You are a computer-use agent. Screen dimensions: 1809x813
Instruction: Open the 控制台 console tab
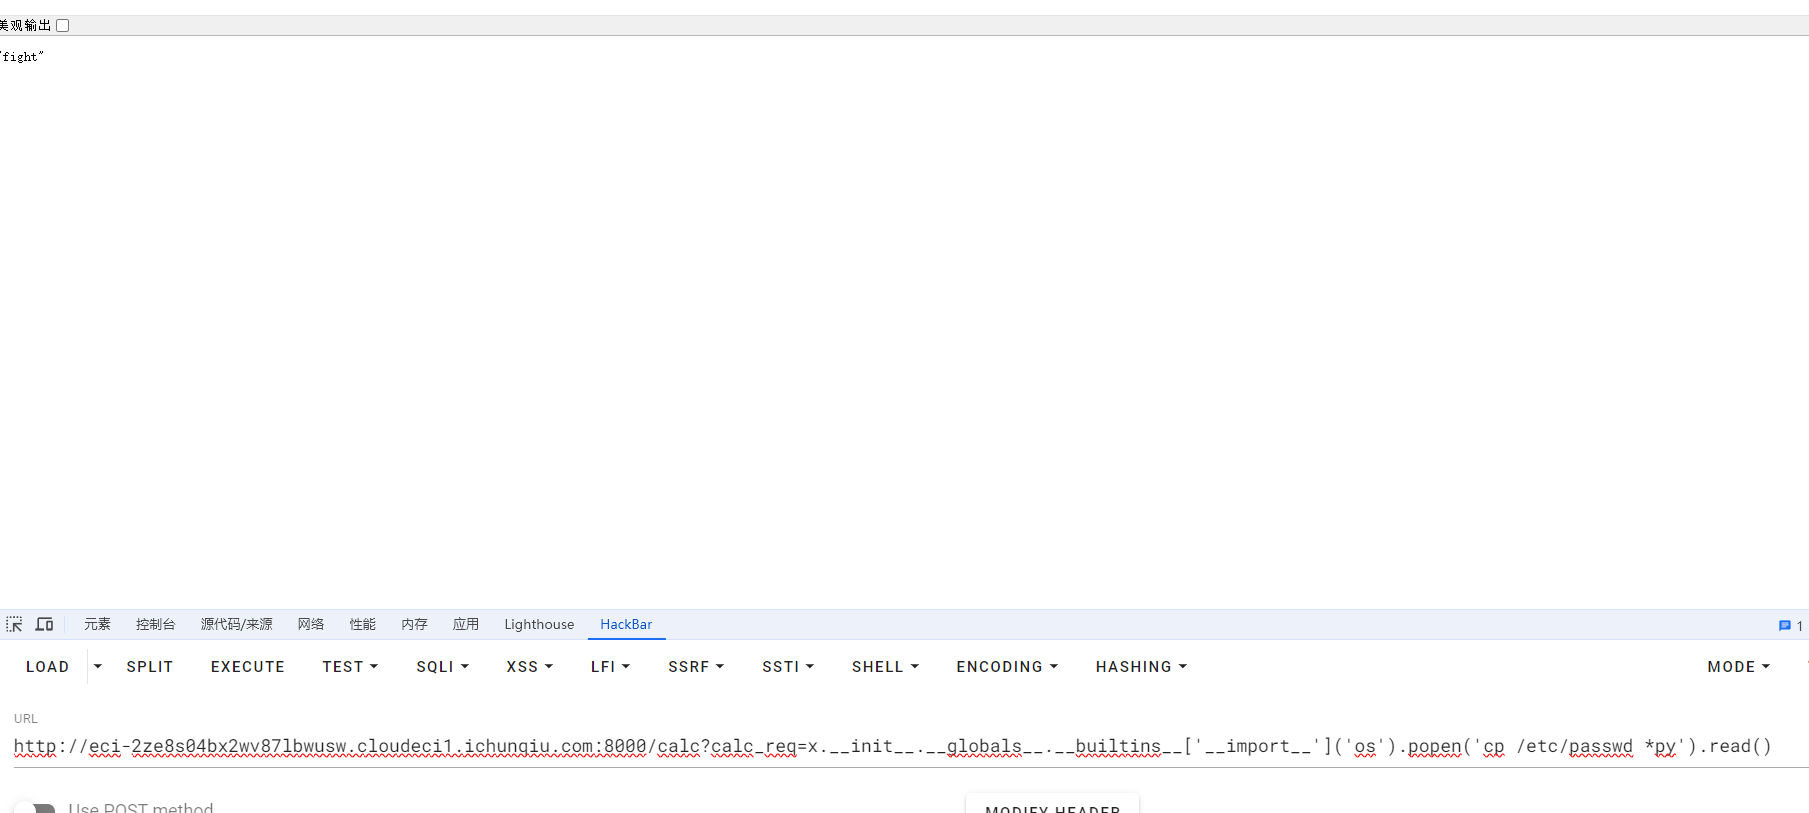[x=155, y=624]
